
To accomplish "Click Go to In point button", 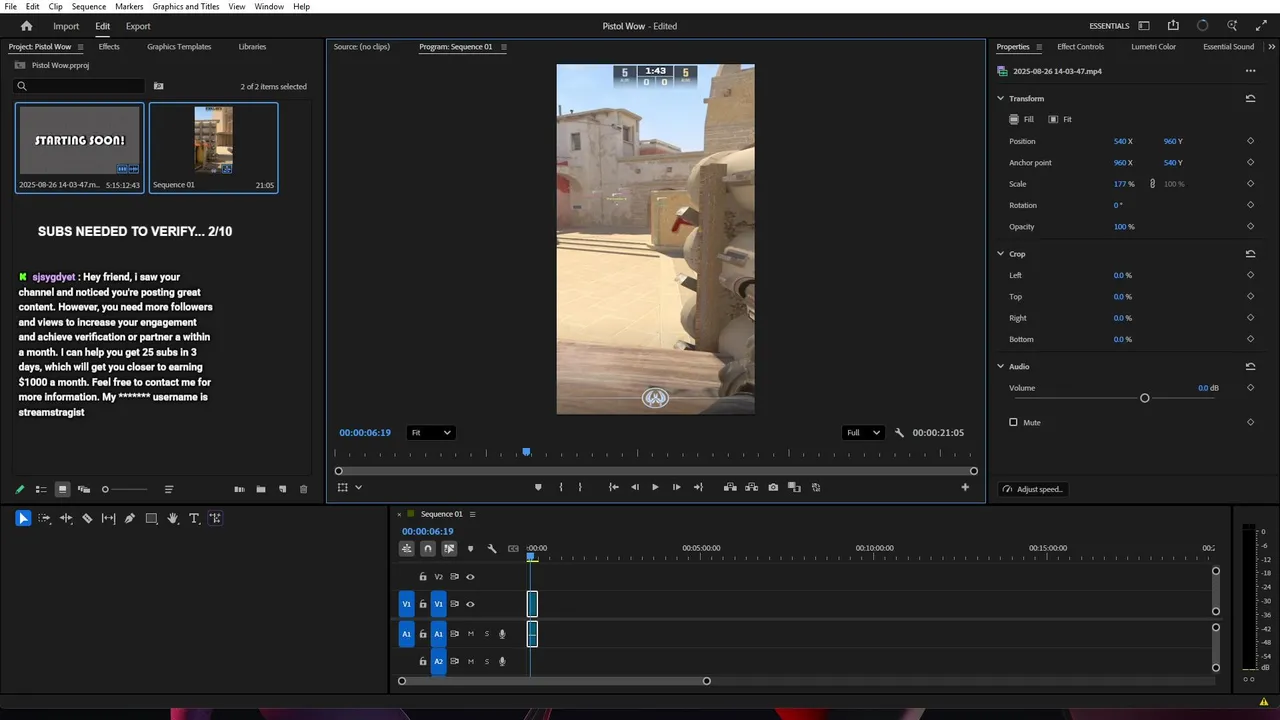I will (614, 487).
